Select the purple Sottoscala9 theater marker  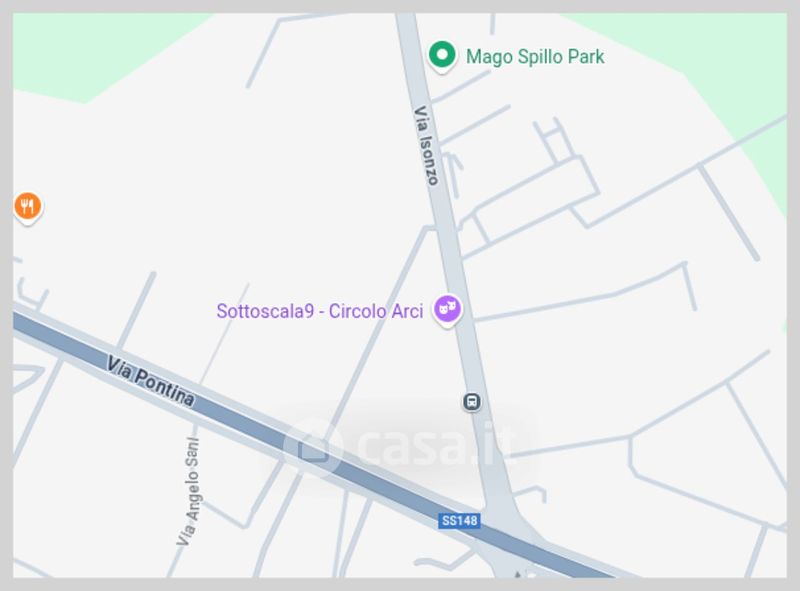447,310
